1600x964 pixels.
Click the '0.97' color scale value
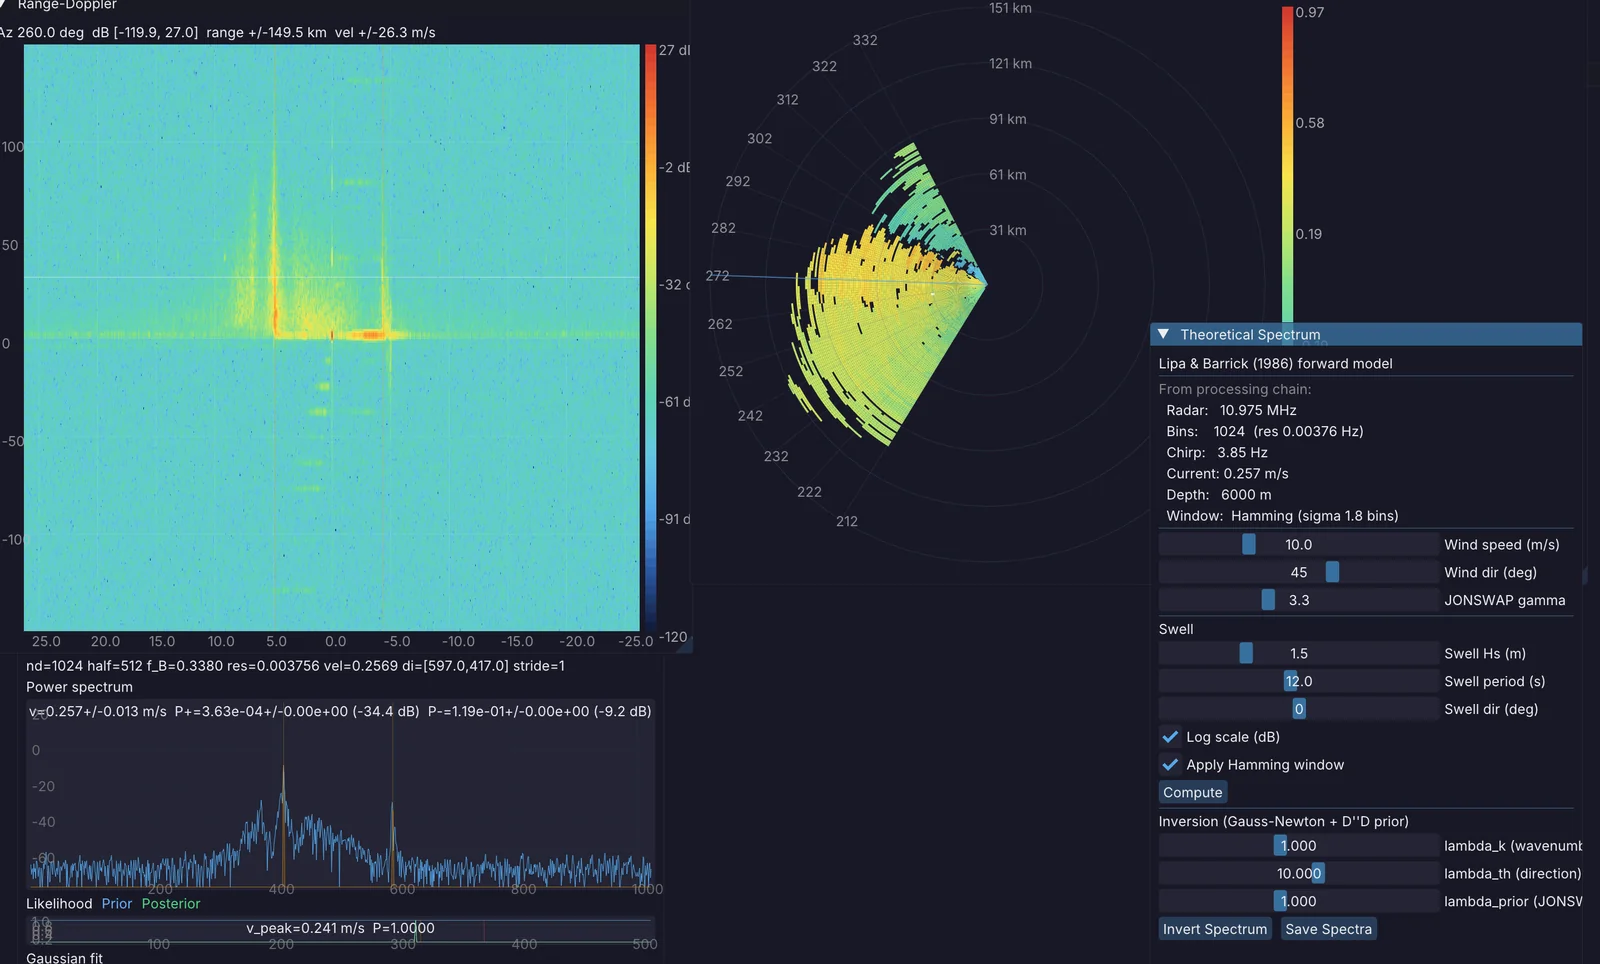[1309, 13]
